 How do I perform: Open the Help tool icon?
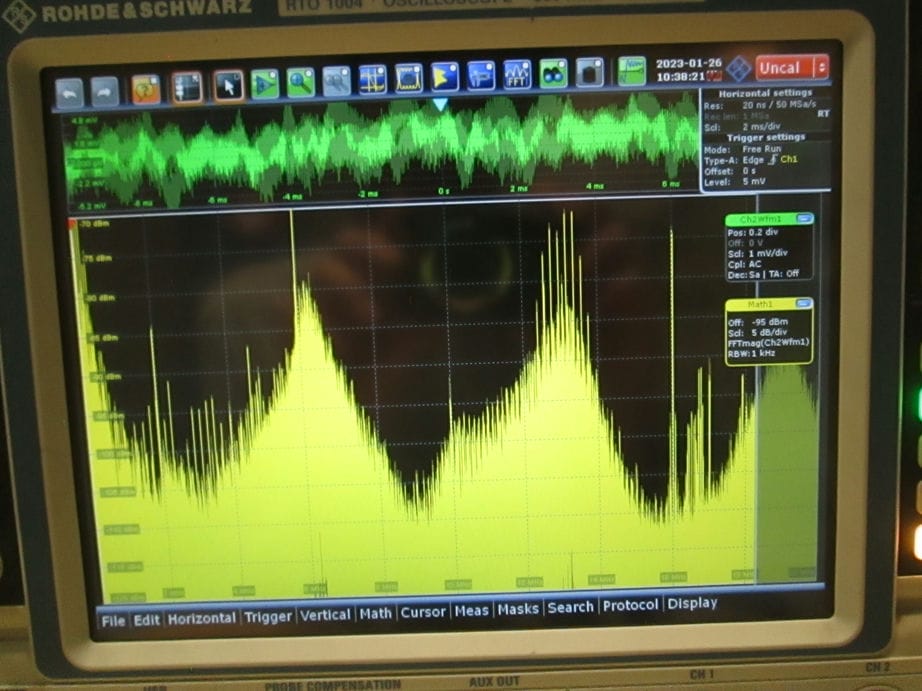pyautogui.click(x=146, y=89)
